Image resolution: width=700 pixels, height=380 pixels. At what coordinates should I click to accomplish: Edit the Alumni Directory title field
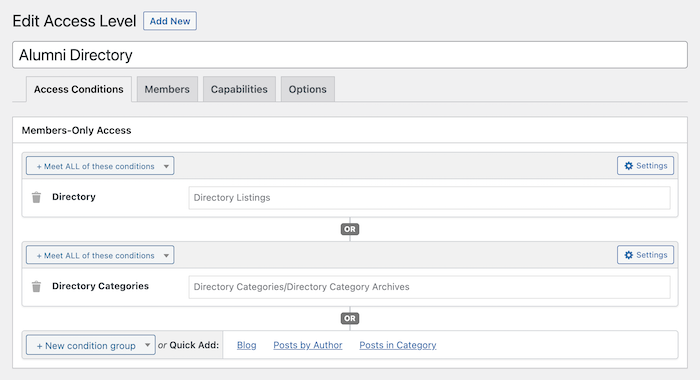pos(350,55)
